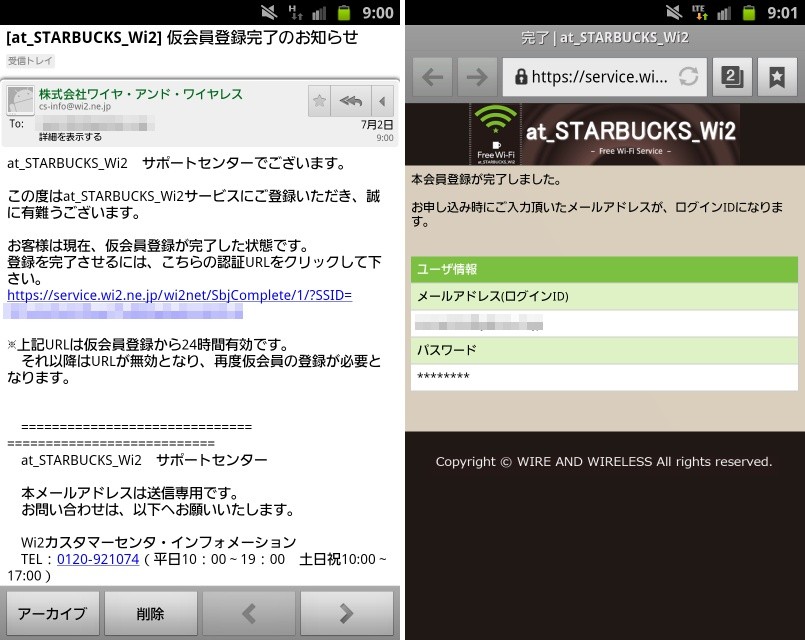Open the more-options triangle in email header
The height and width of the screenshot is (640, 805).
click(382, 101)
